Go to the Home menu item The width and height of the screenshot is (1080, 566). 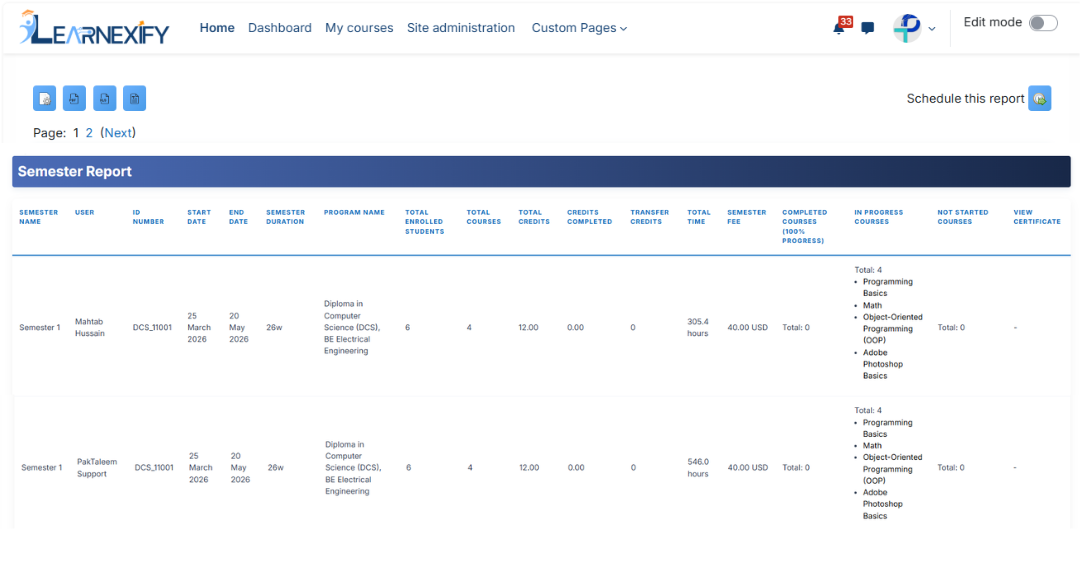point(217,28)
